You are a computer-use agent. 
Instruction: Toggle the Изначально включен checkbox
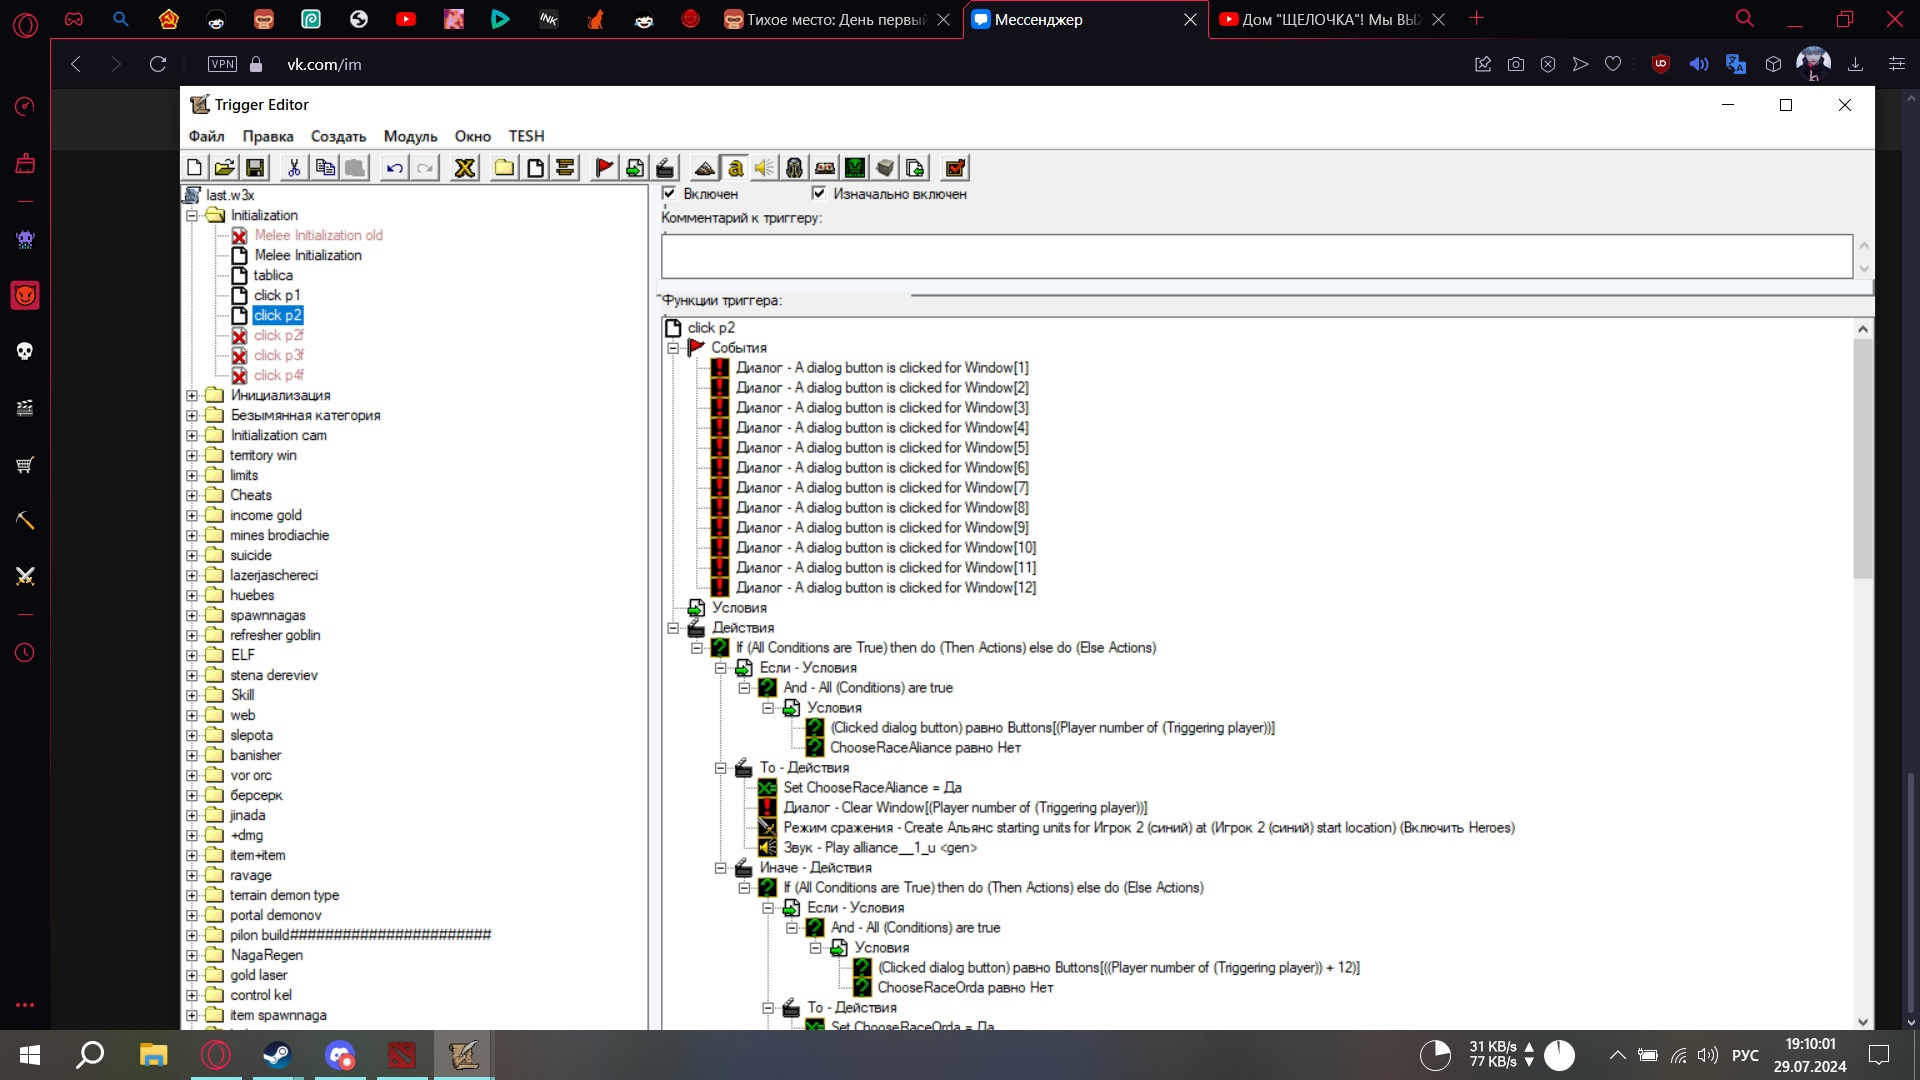pos(819,193)
